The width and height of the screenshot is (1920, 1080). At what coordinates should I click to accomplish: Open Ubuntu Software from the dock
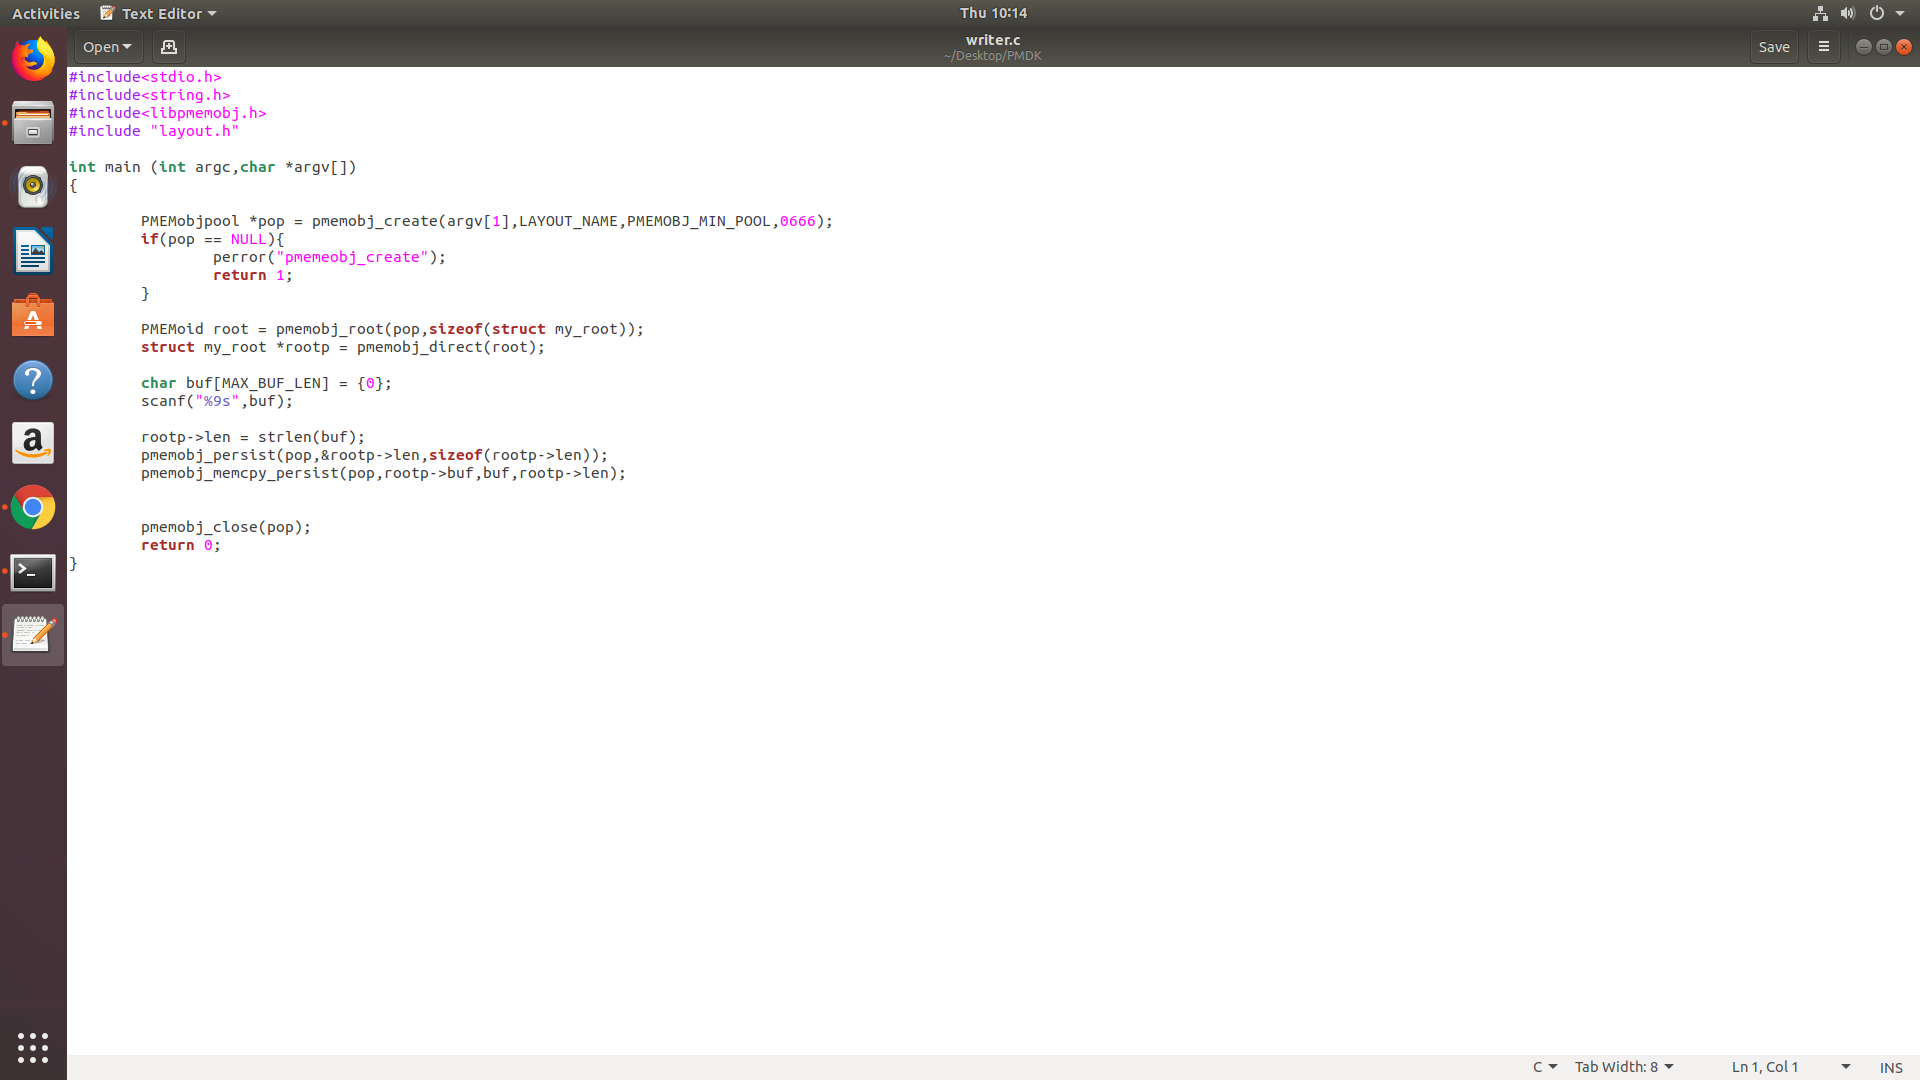(33, 315)
